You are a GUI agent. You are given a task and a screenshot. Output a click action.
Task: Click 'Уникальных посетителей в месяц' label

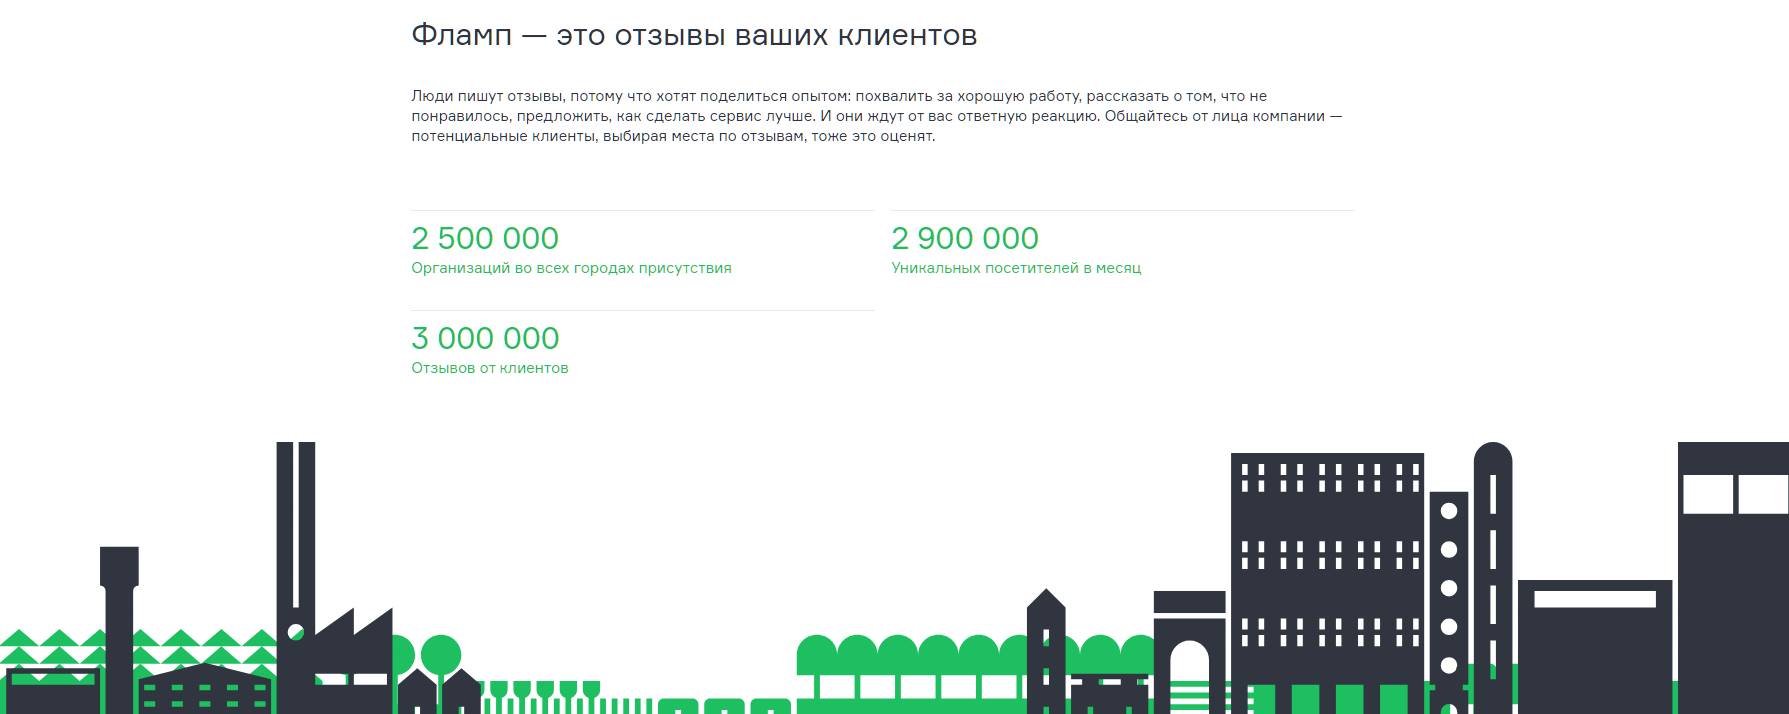pyautogui.click(x=1016, y=268)
